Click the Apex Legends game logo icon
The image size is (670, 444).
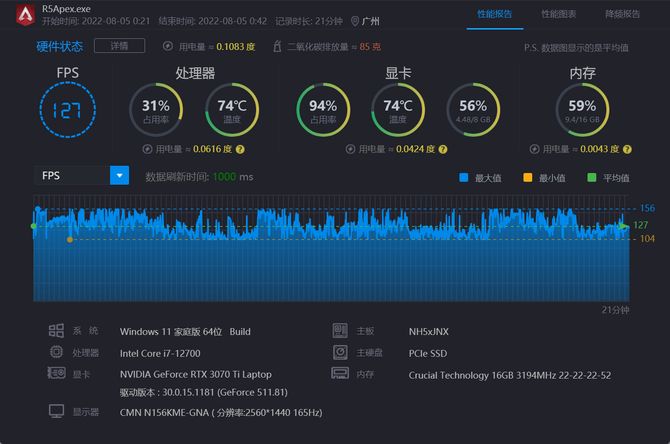click(x=25, y=15)
